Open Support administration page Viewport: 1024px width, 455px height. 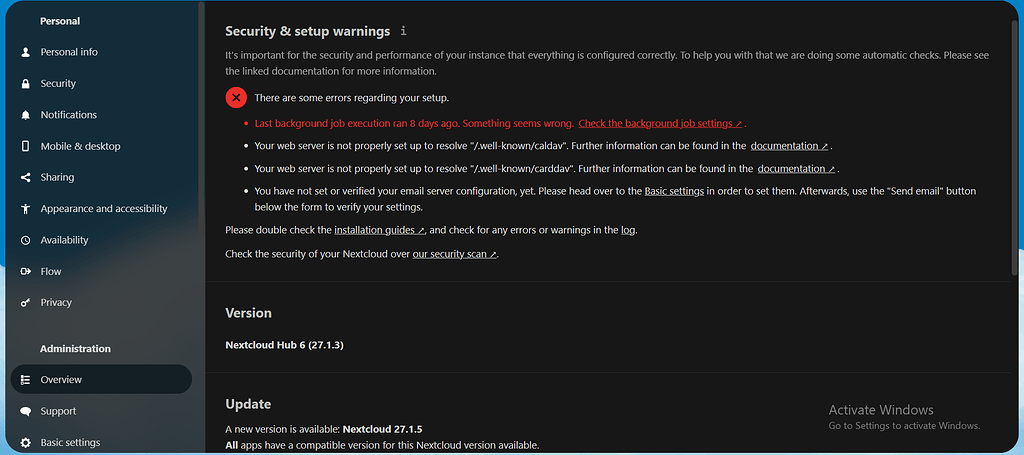click(101, 411)
